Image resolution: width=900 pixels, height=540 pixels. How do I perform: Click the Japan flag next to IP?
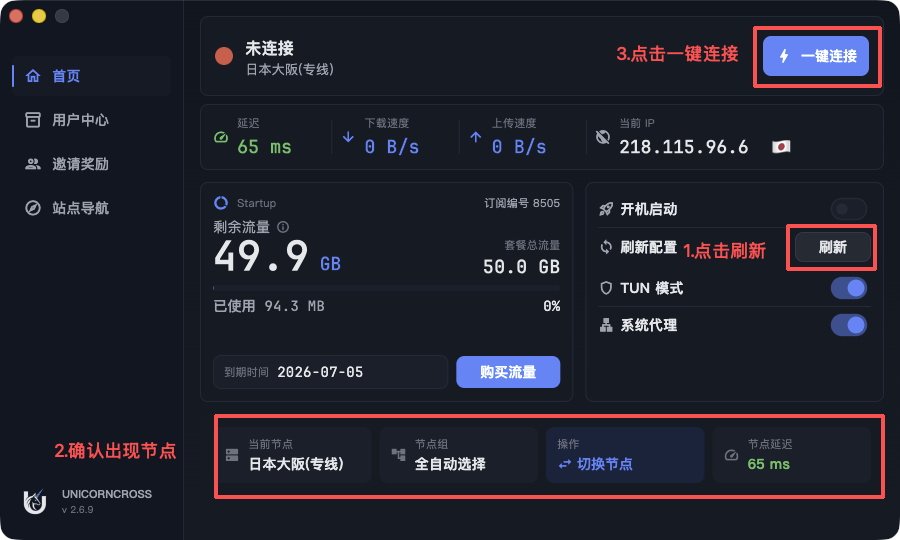pyautogui.click(x=781, y=147)
